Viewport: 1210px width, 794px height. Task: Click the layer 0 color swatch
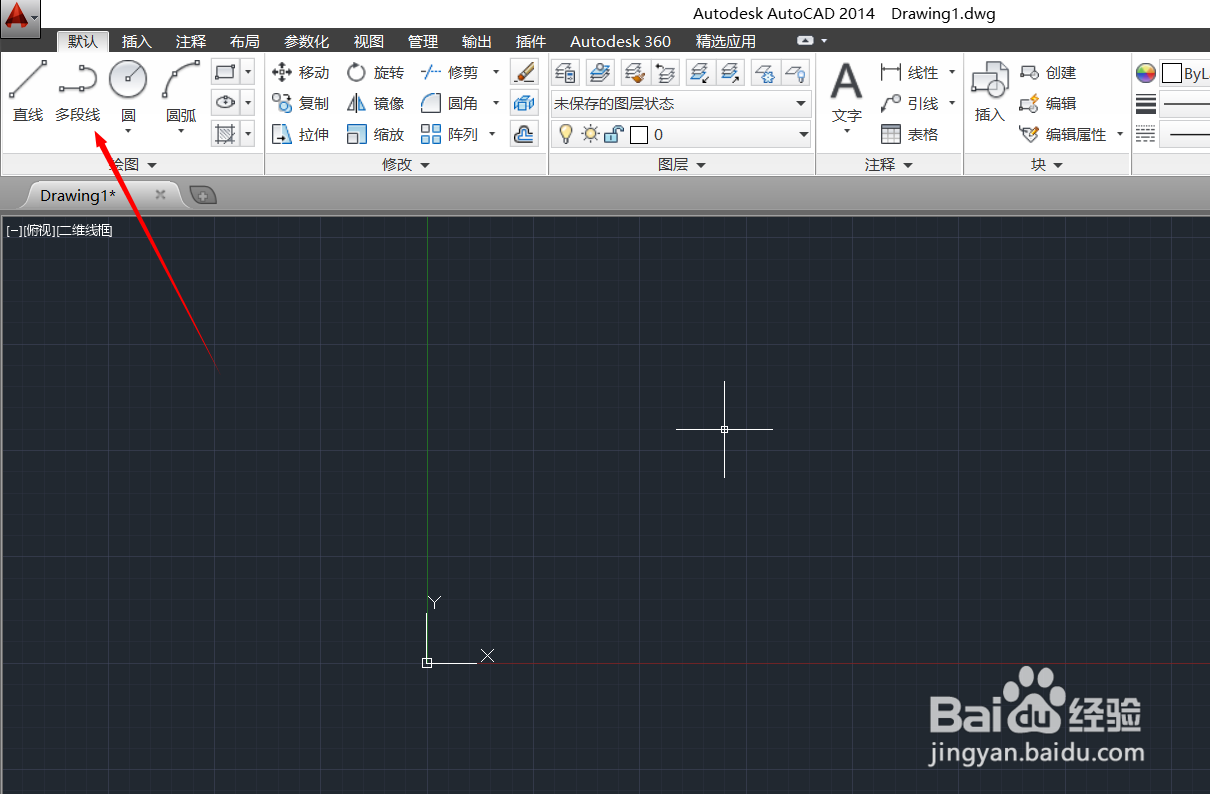[x=638, y=134]
